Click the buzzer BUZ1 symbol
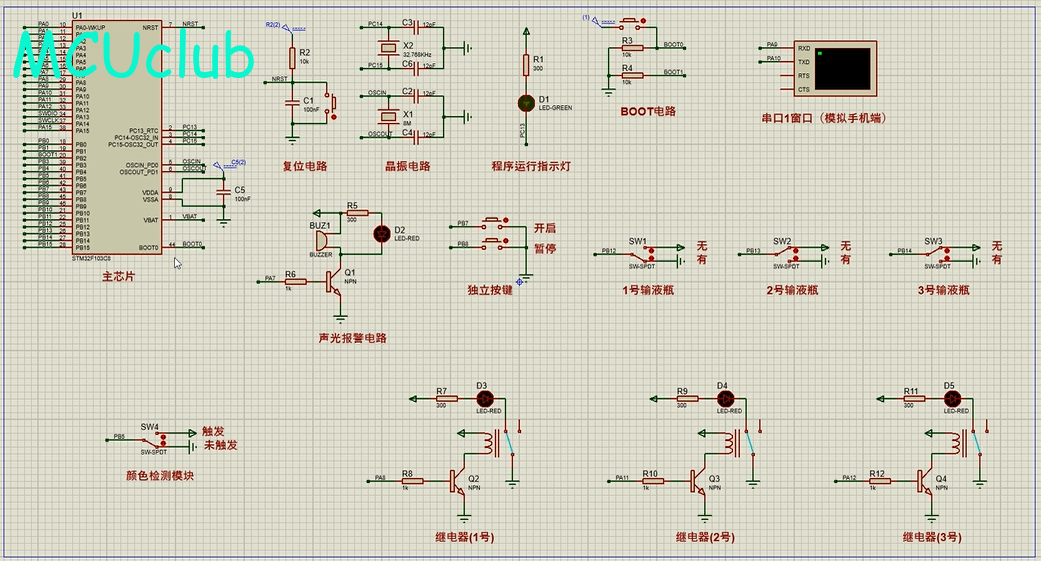 [x=321, y=240]
